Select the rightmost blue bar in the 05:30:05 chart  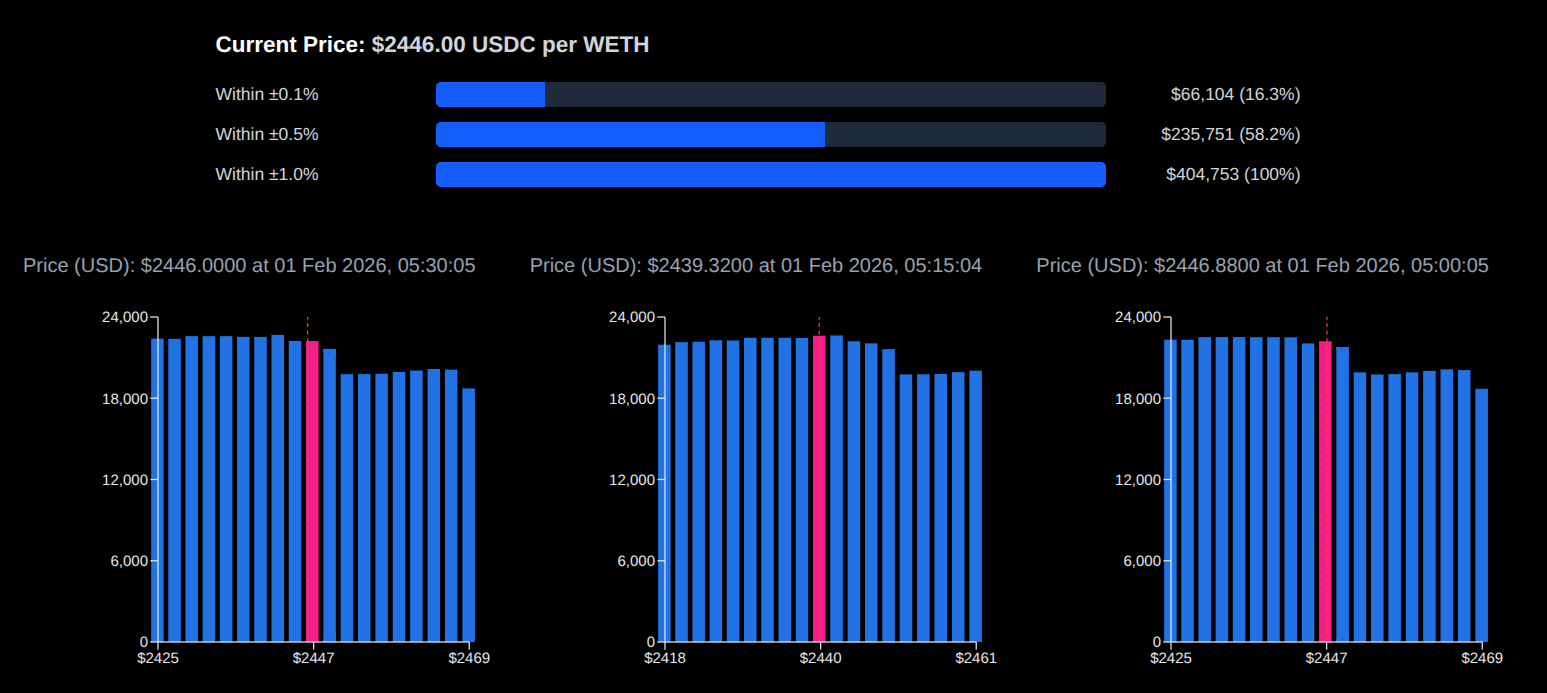[468, 515]
